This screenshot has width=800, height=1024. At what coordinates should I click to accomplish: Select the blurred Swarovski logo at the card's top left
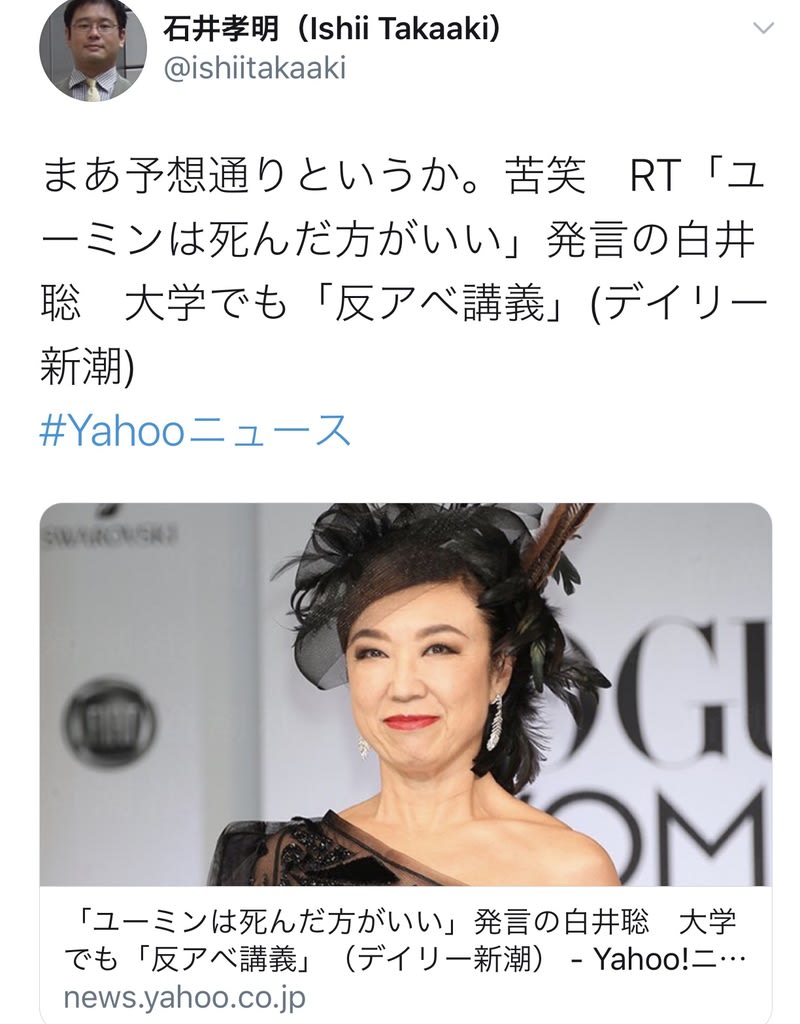point(109,534)
